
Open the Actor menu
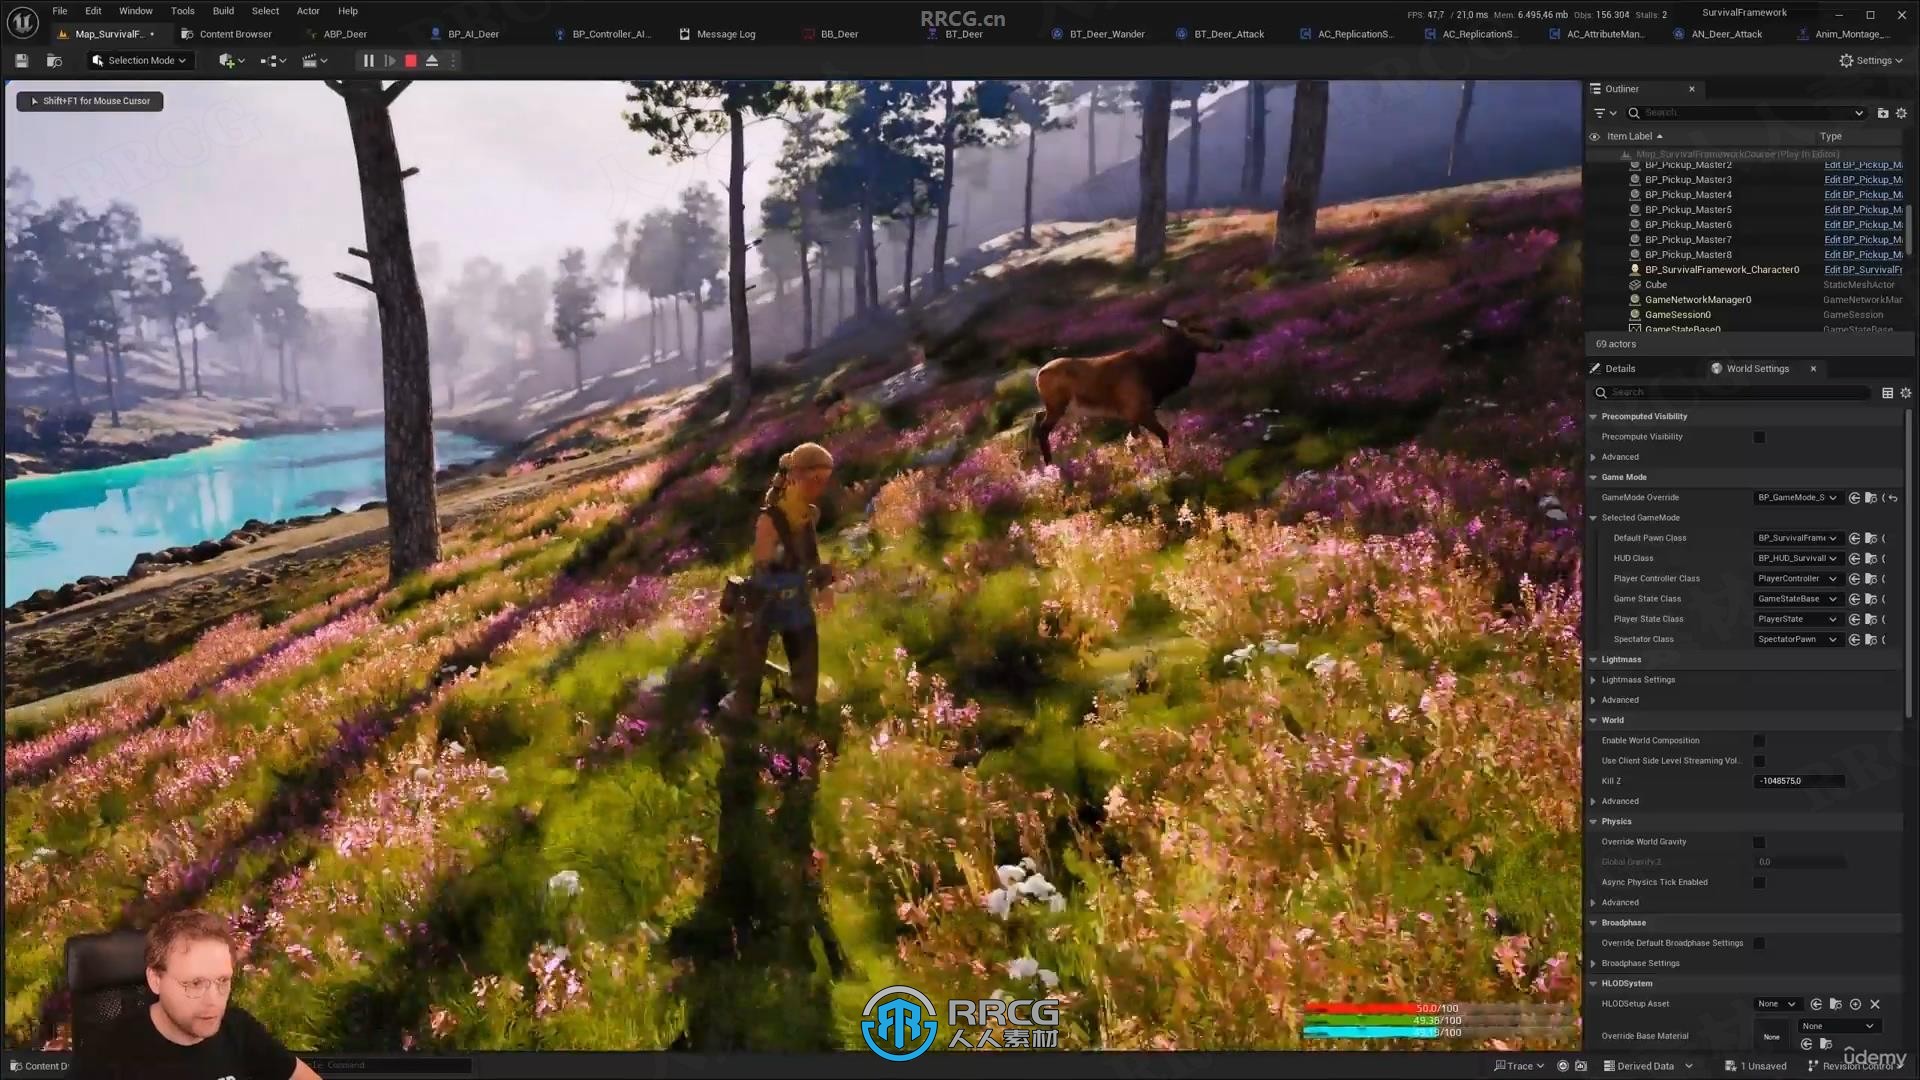click(x=308, y=11)
